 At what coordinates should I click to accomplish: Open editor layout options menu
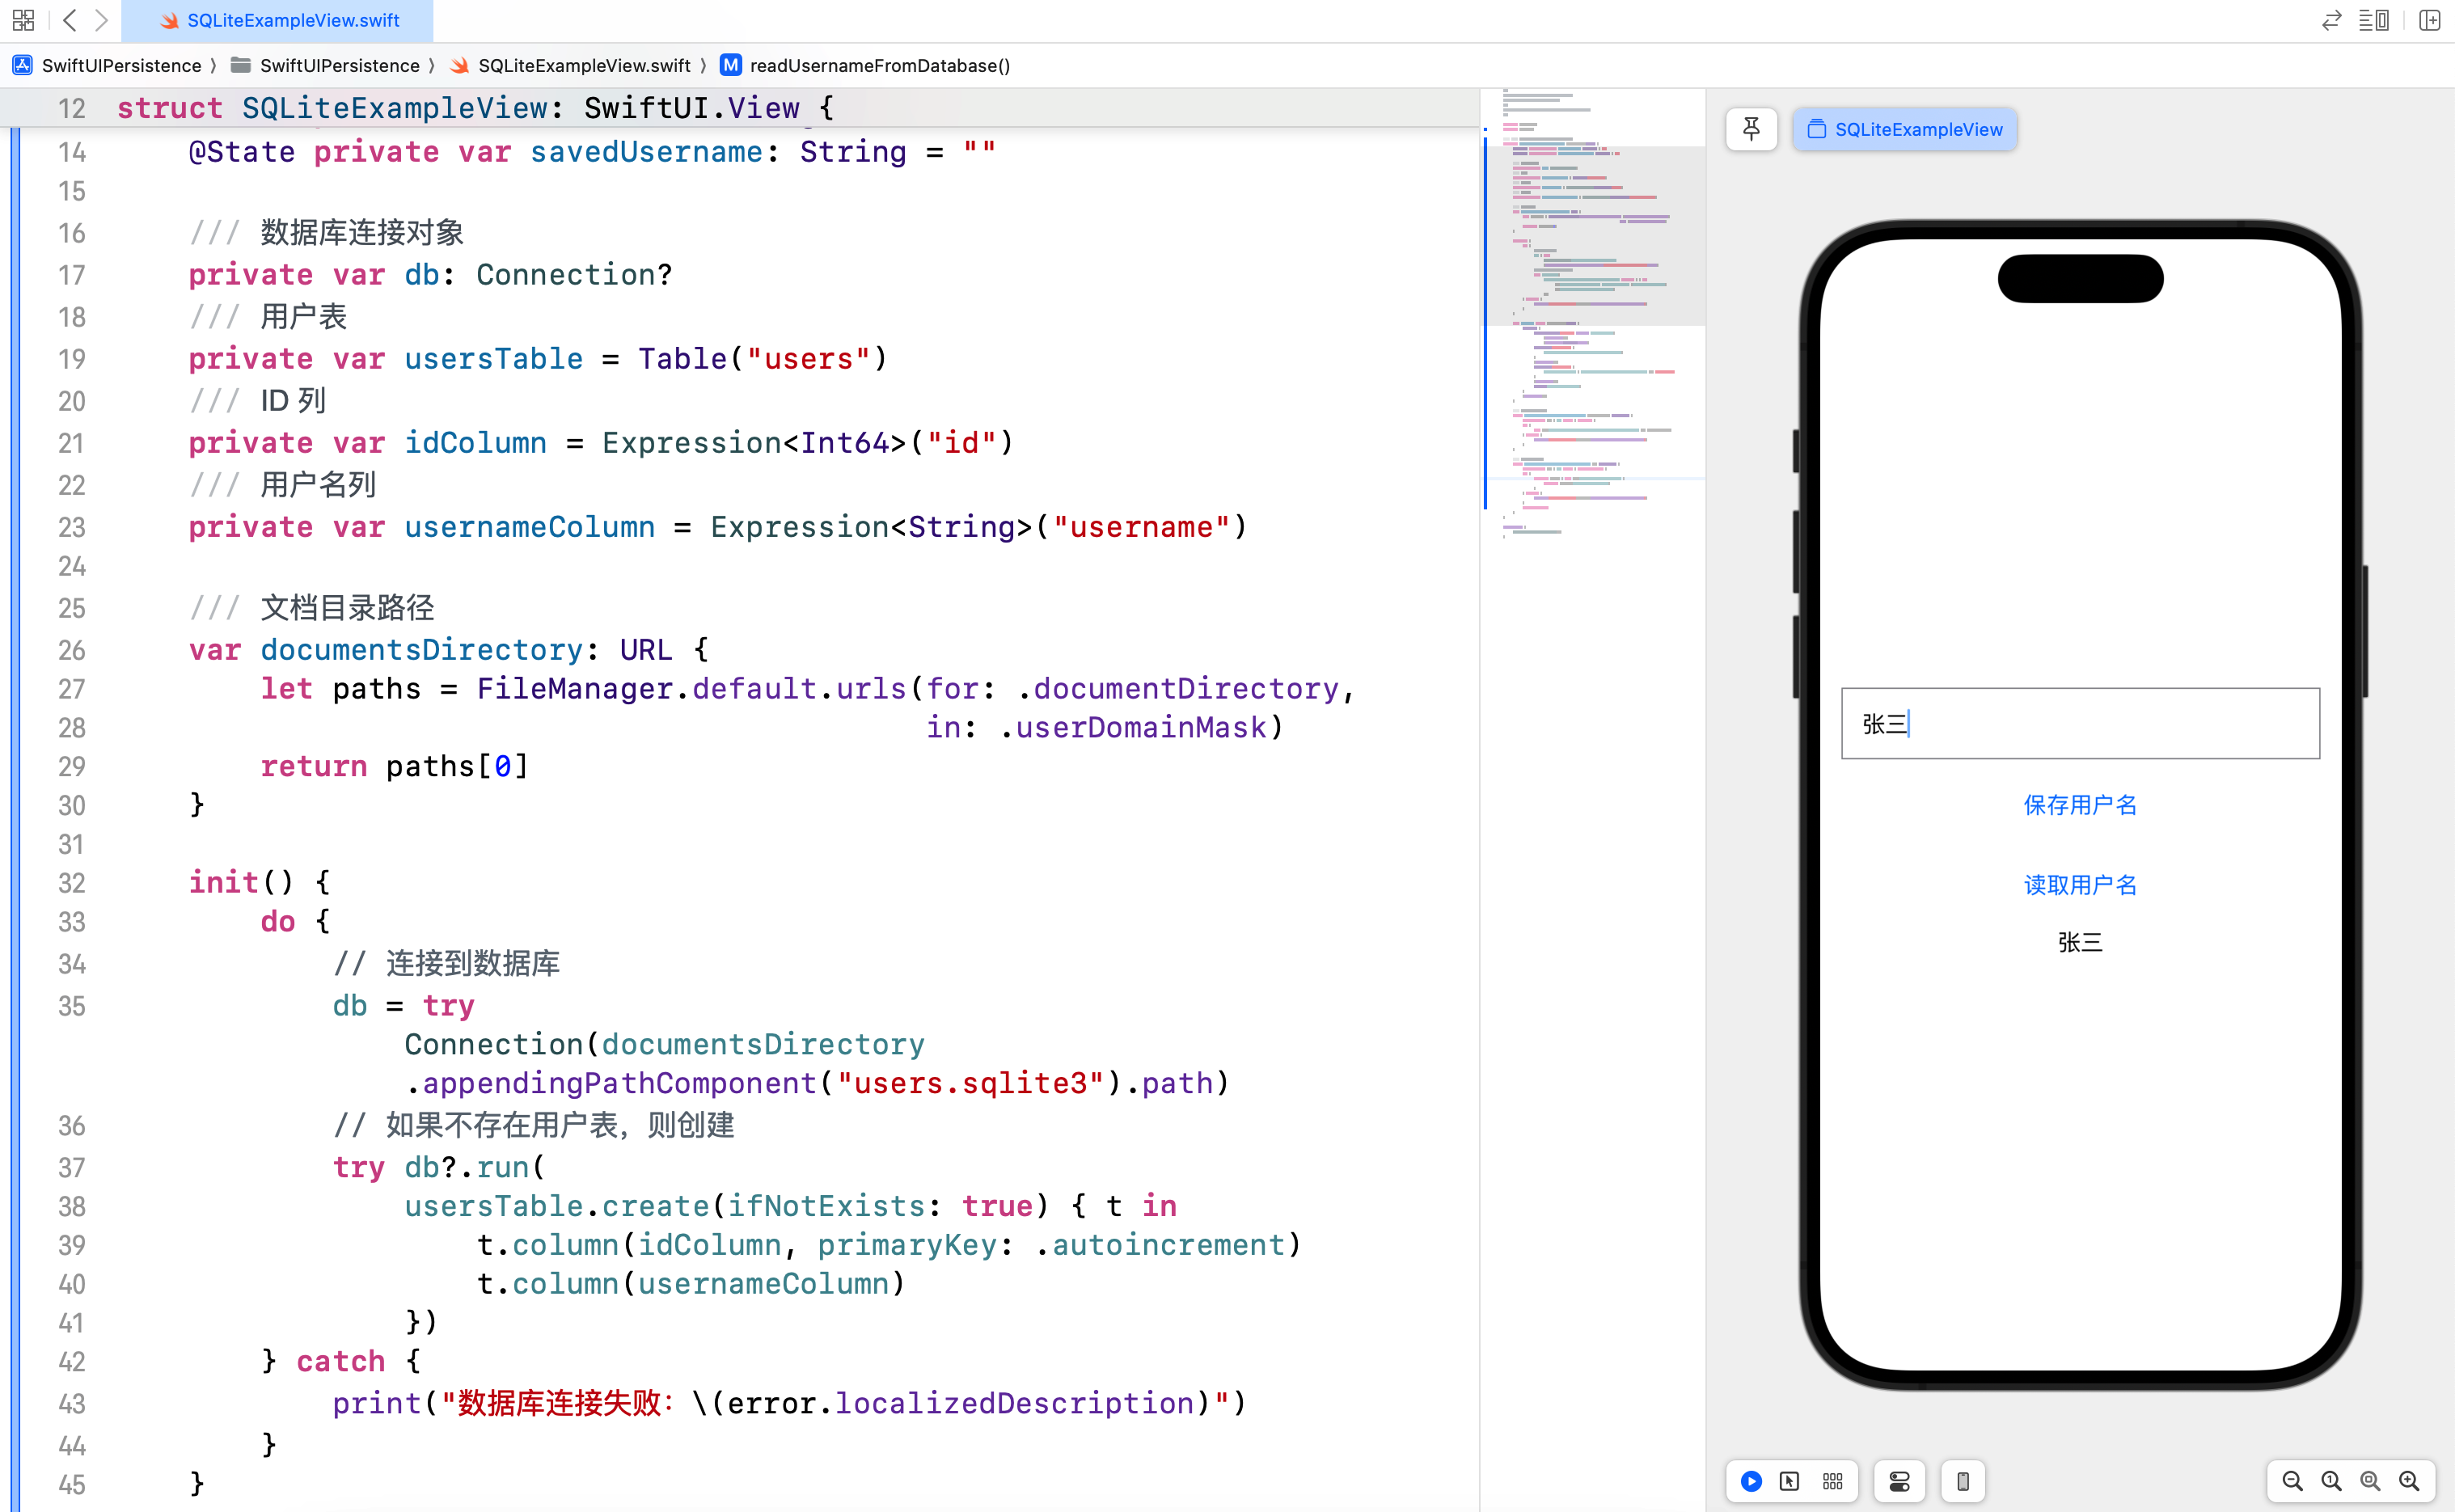coord(2374,20)
